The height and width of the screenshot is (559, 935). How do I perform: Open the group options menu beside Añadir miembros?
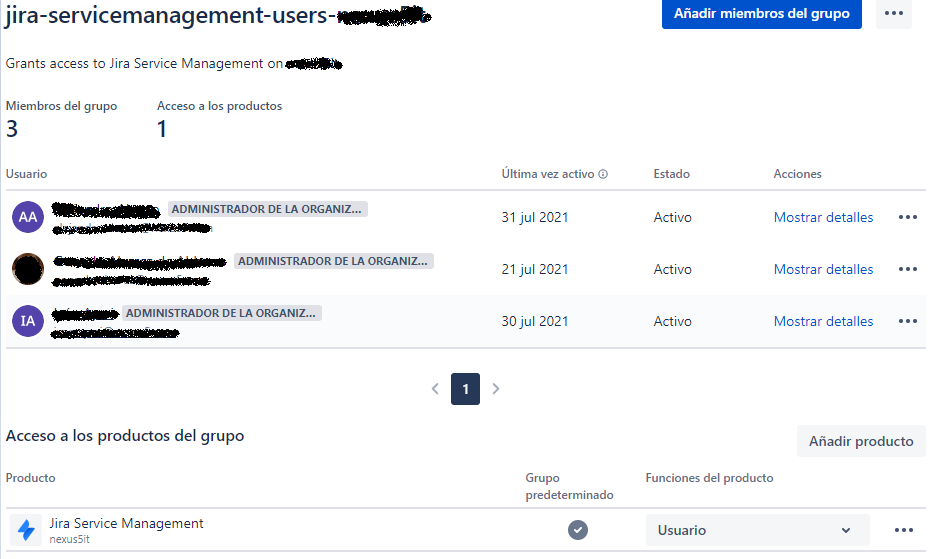pos(893,14)
